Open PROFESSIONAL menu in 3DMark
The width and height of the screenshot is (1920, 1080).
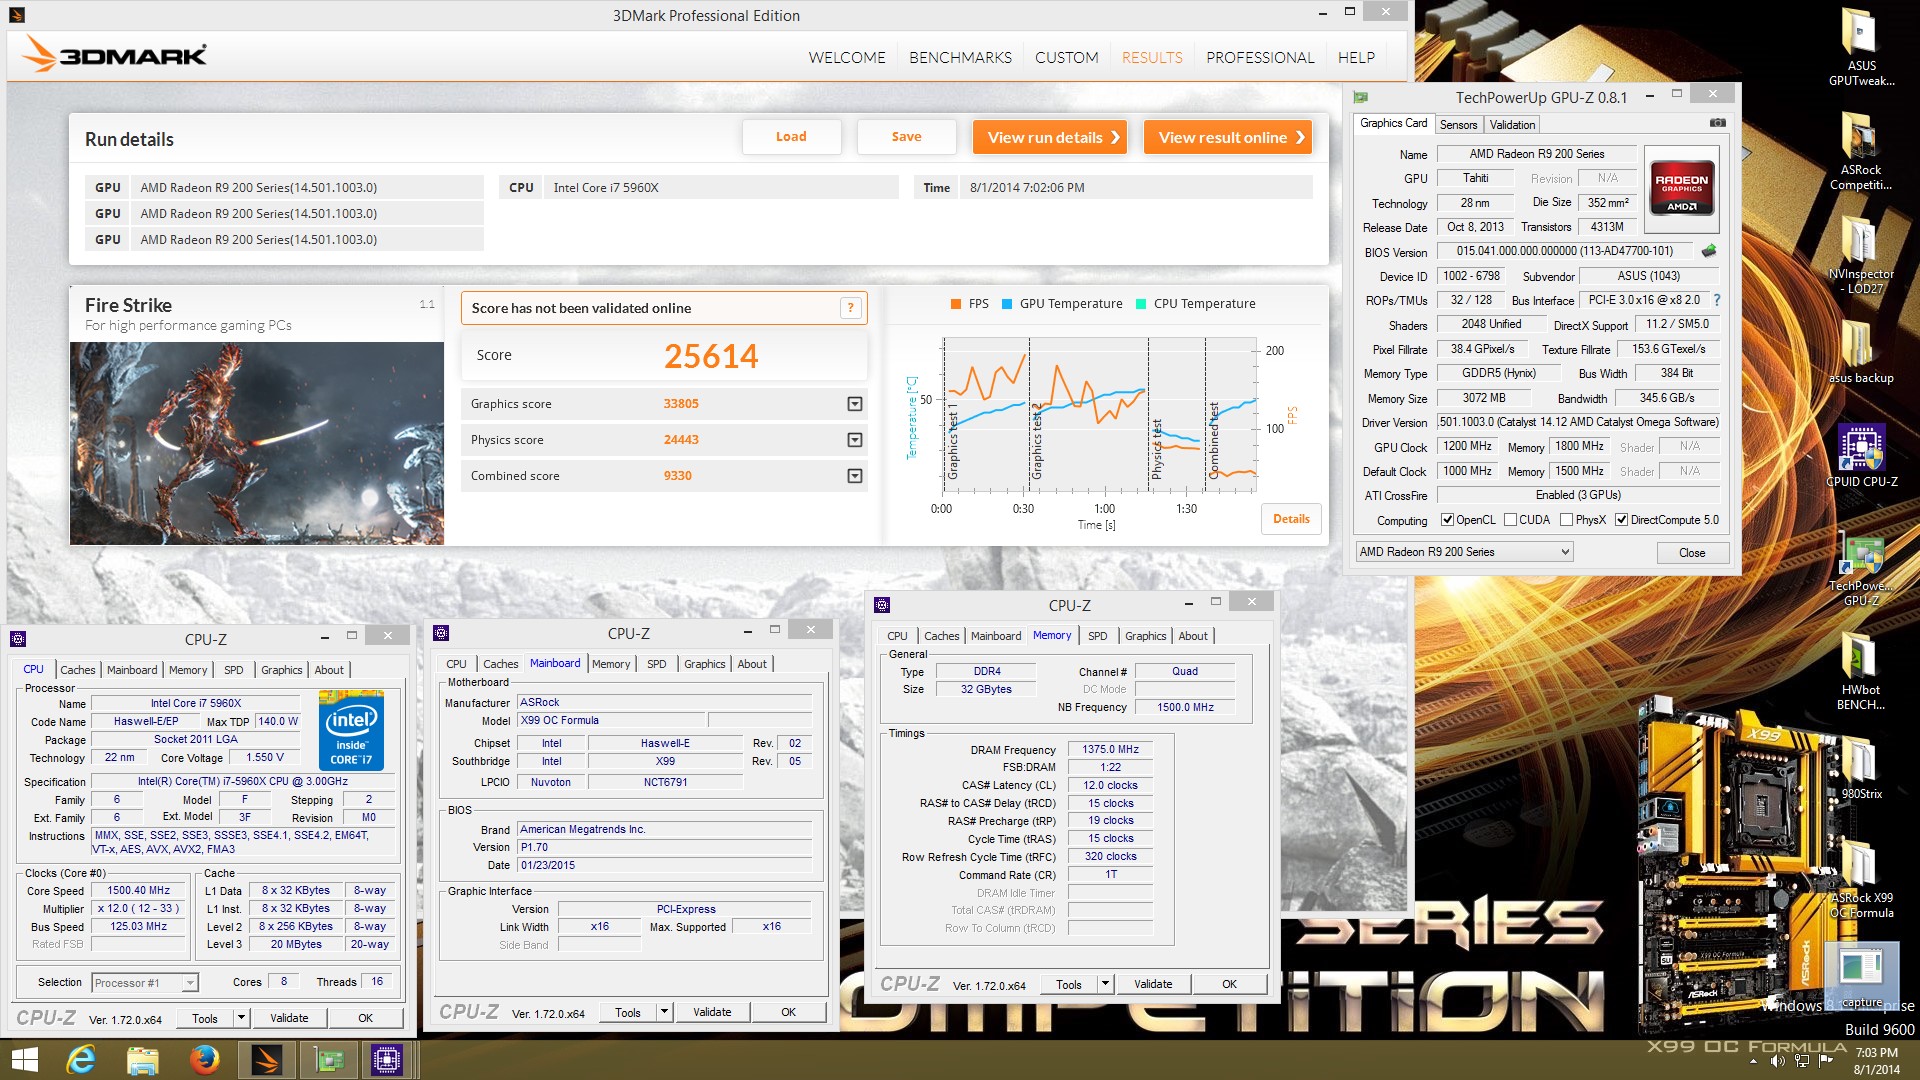pos(1260,57)
